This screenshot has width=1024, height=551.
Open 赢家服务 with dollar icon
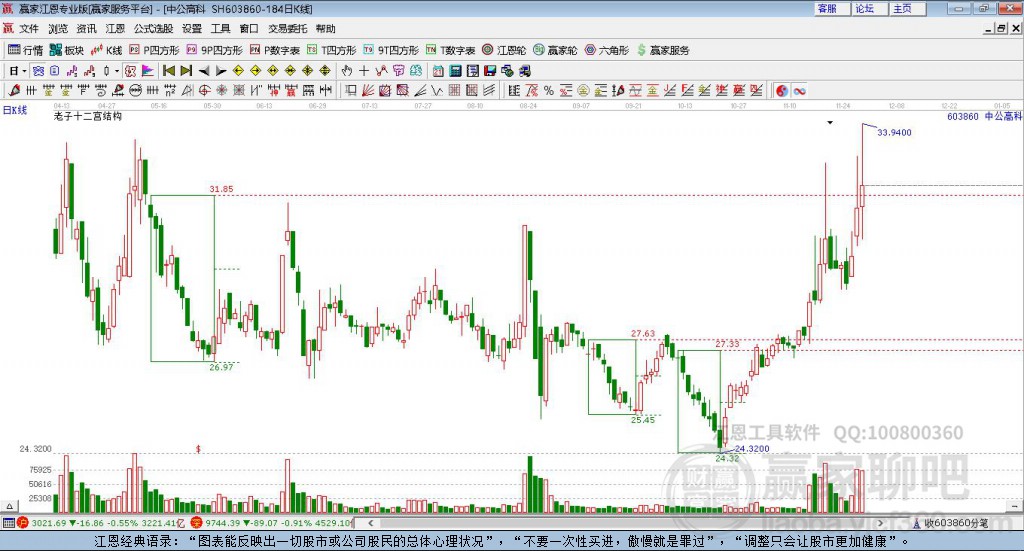pyautogui.click(x=663, y=50)
